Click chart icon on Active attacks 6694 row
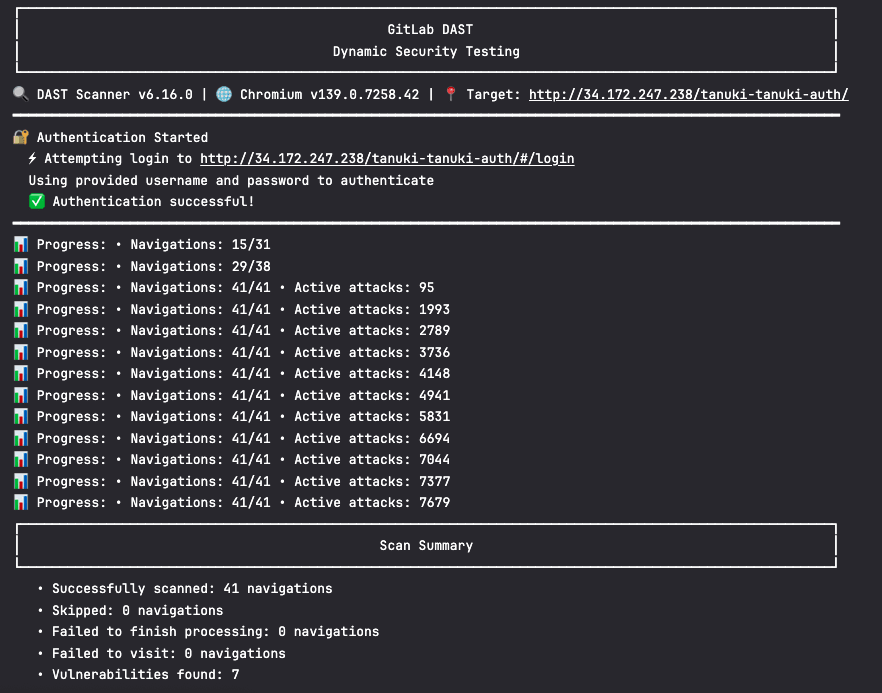The height and width of the screenshot is (693, 882). coord(21,438)
